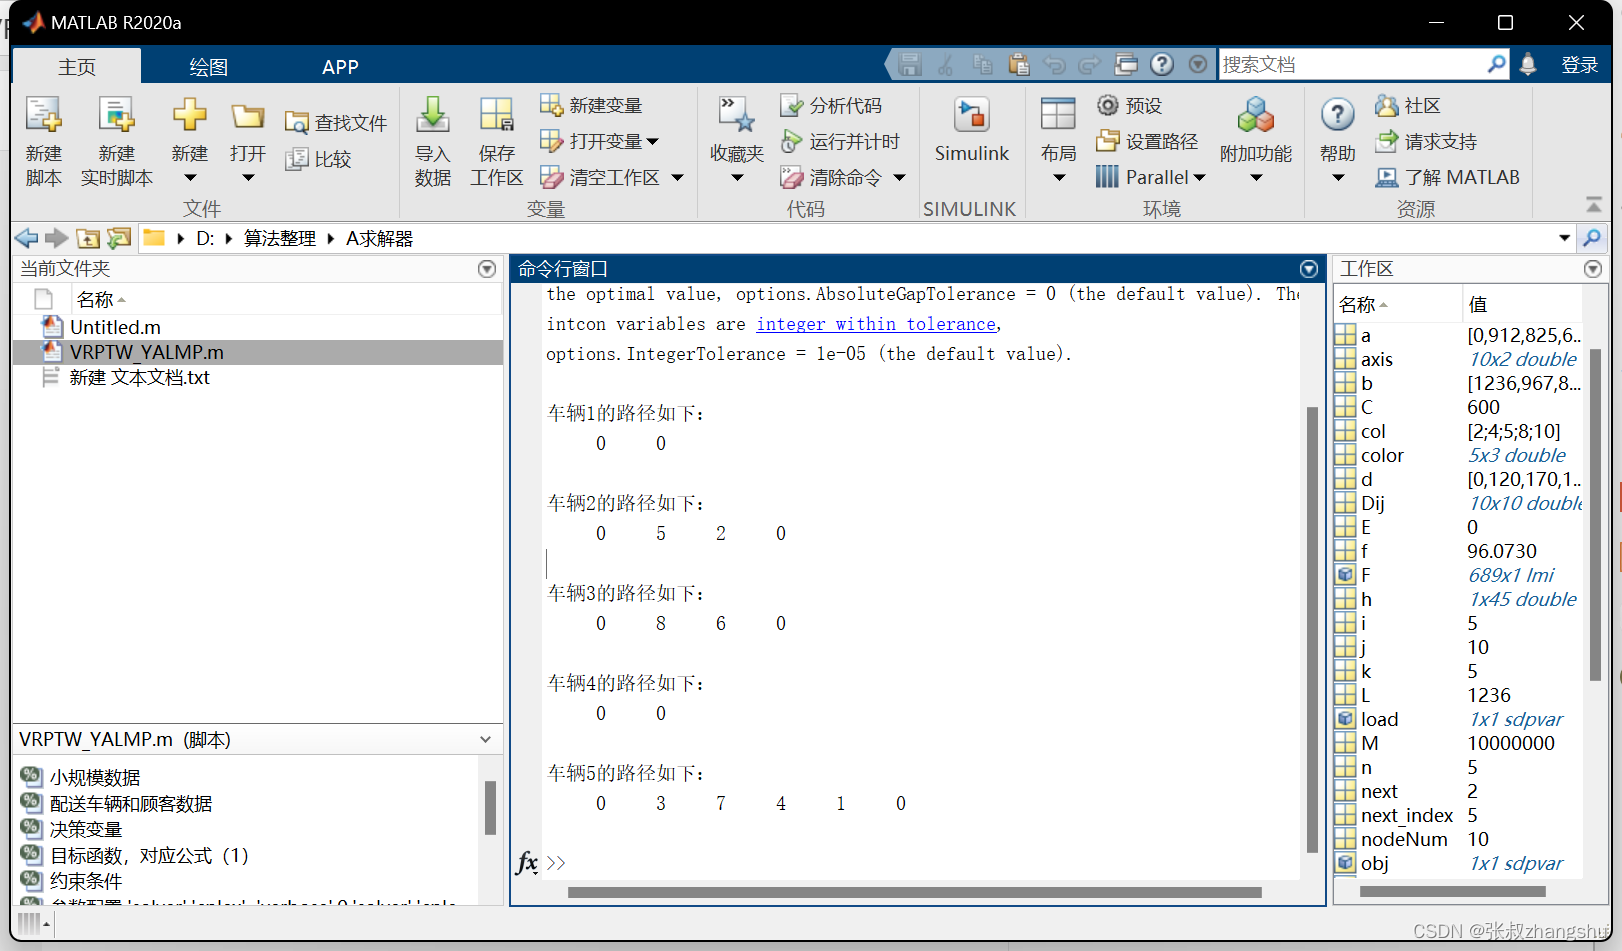The width and height of the screenshot is (1622, 951).
Task: Open the 查找文件 find files tool
Action: 335,120
